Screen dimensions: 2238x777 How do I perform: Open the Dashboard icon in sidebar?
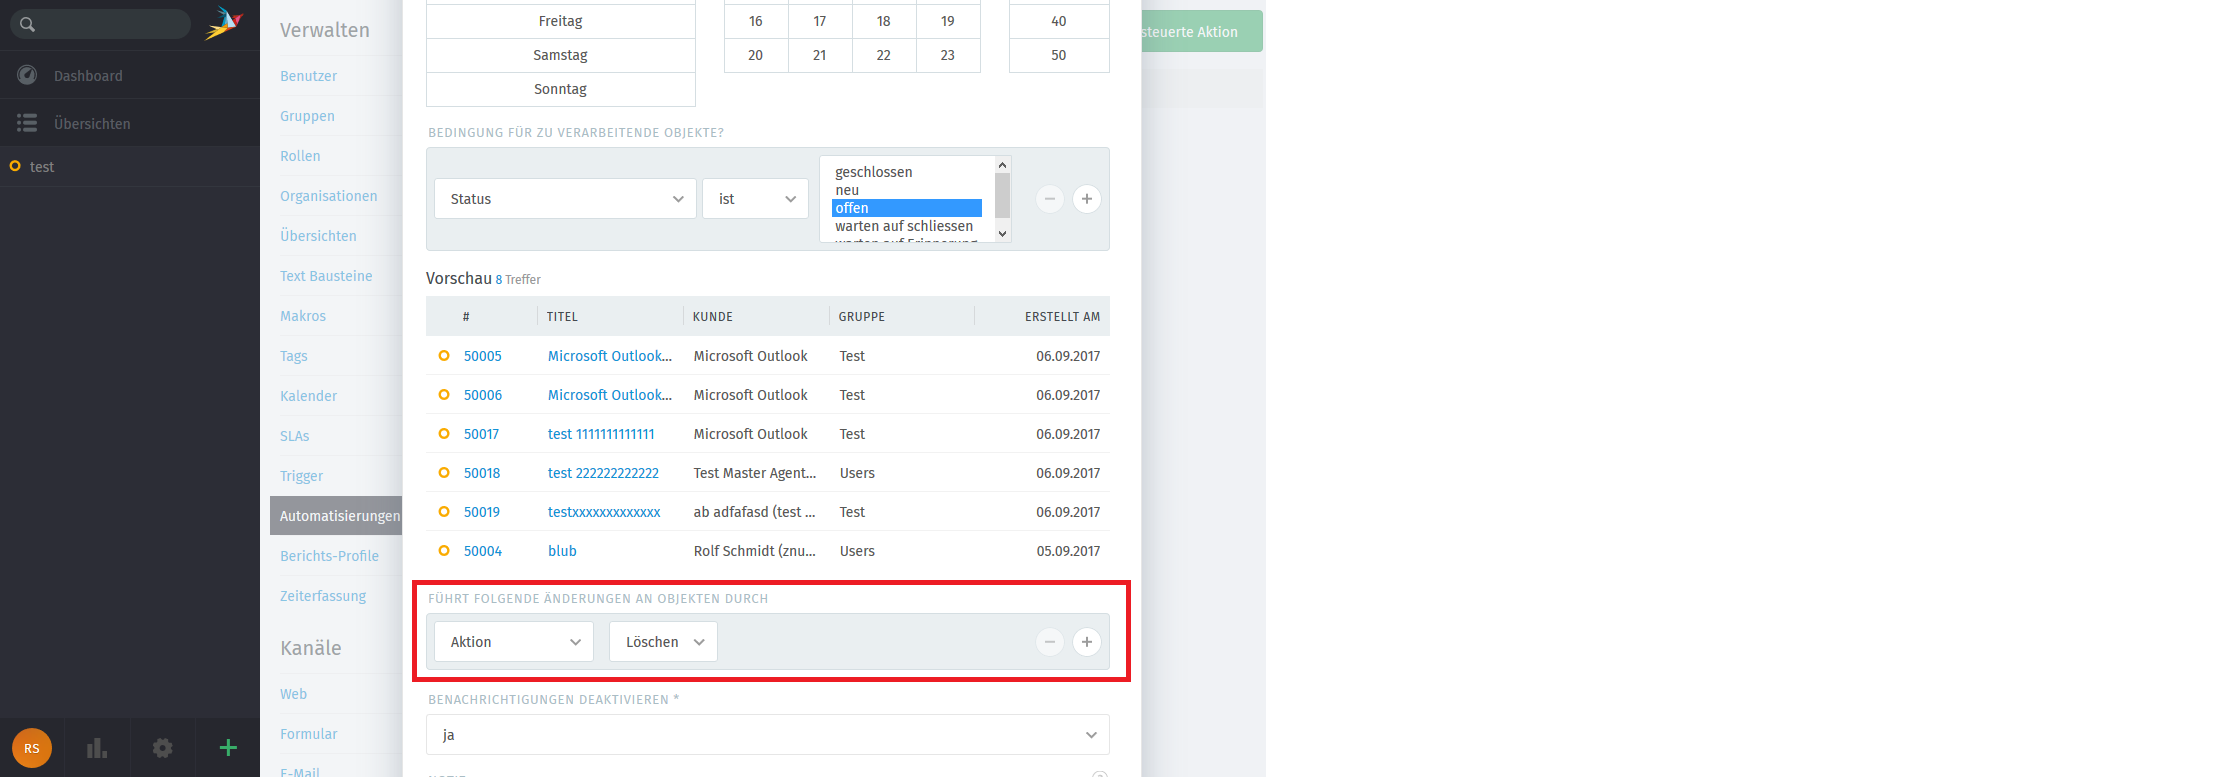coord(27,75)
